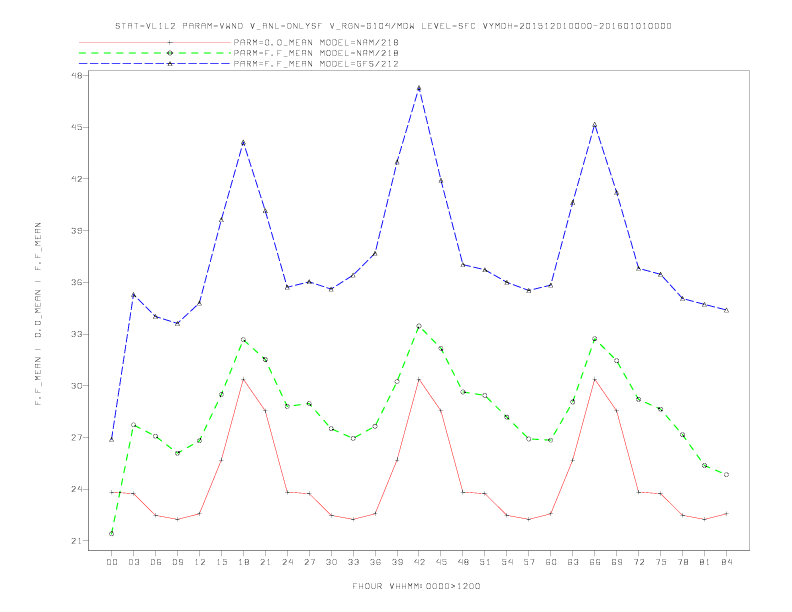The width and height of the screenshot is (792, 612).
Task: Click the x-axis tick label 42
Action: click(419, 562)
